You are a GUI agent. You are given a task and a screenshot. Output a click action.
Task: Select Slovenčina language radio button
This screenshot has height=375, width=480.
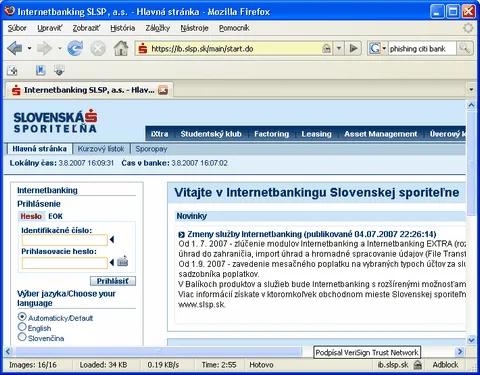click(22, 337)
